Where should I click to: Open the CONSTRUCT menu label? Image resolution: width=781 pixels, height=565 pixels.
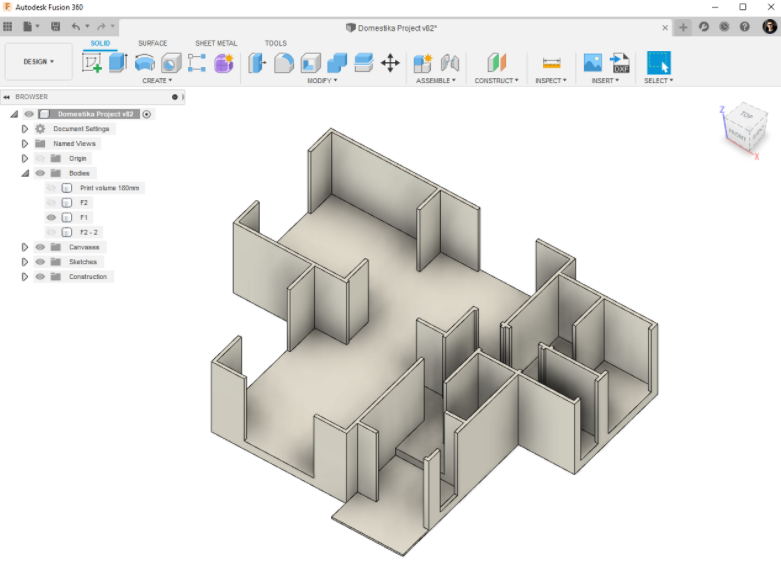(x=496, y=81)
